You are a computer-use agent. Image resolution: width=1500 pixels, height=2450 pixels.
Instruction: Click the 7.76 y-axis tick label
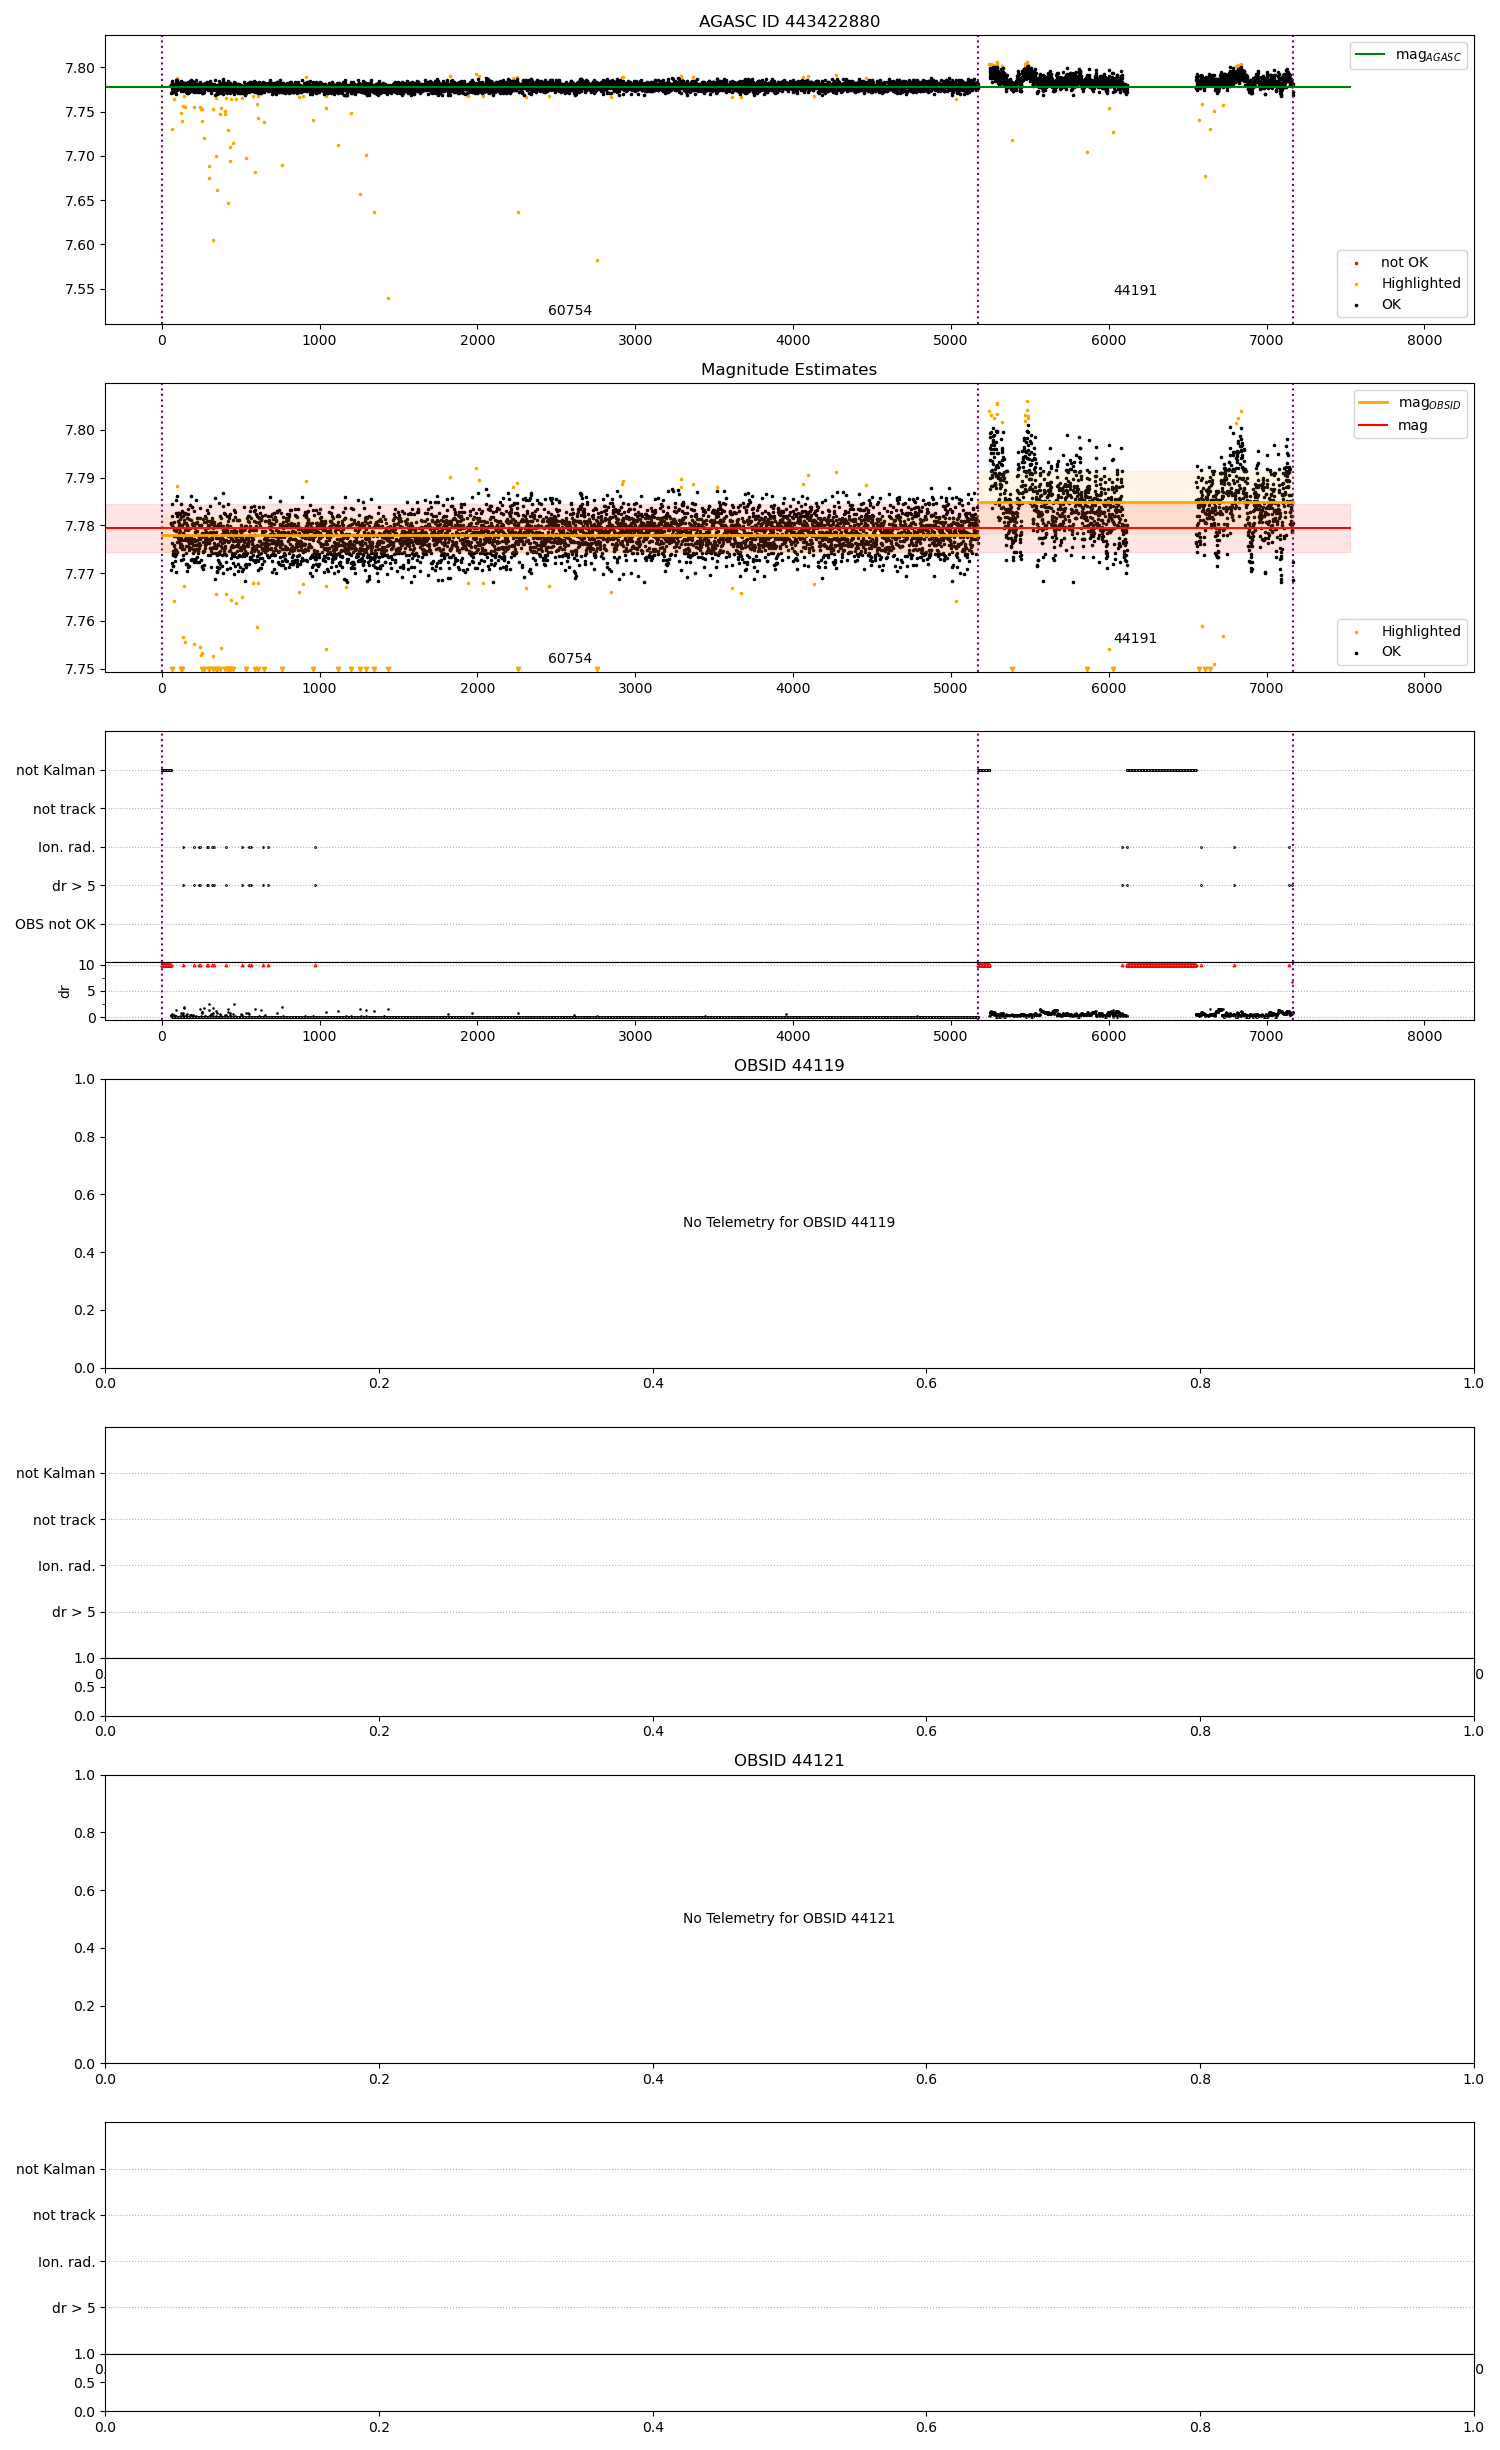tap(81, 622)
